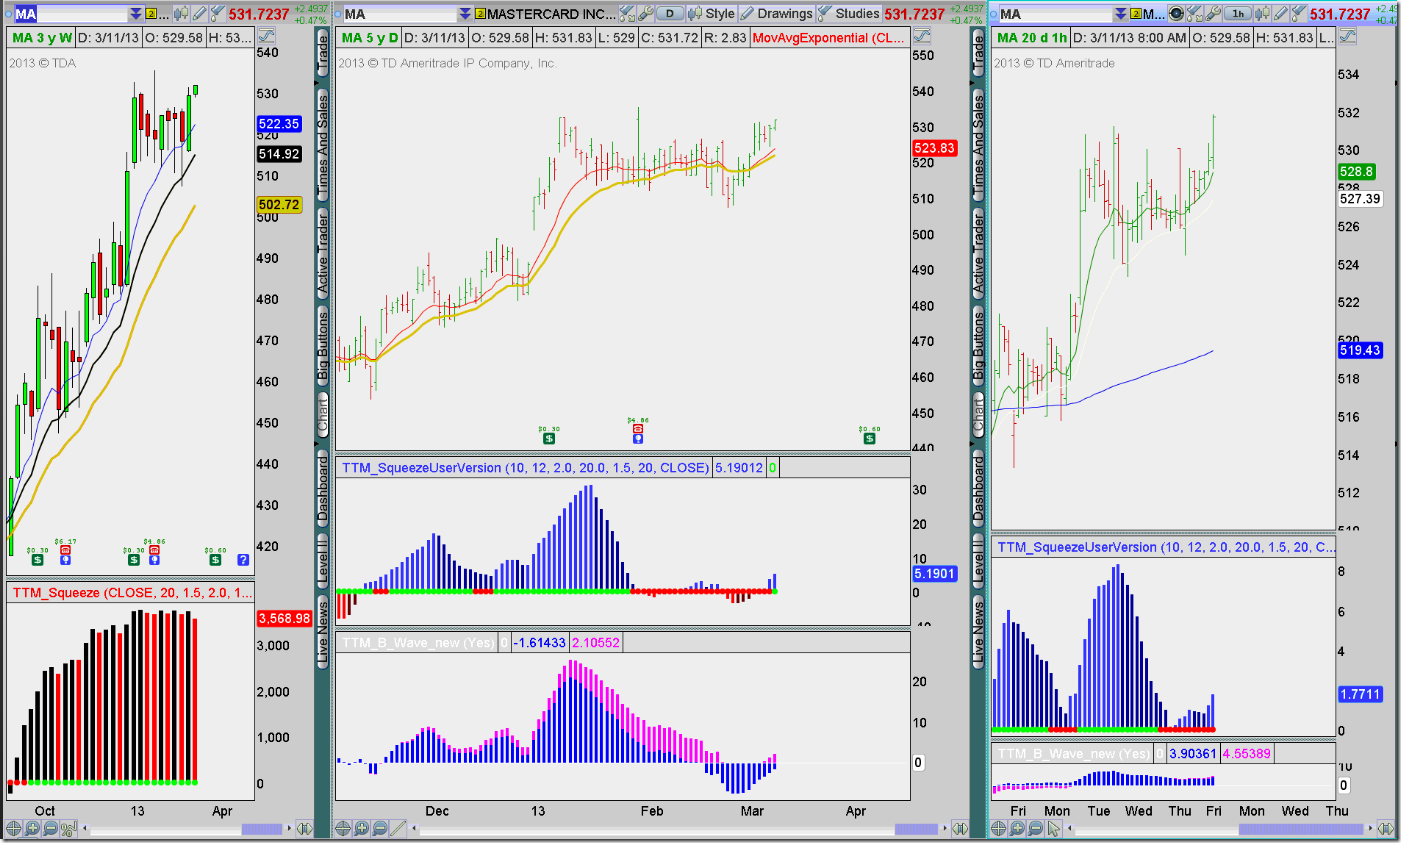Open Dashboard tab on left sidebar
This screenshot has width=1401, height=843.
pyautogui.click(x=322, y=488)
